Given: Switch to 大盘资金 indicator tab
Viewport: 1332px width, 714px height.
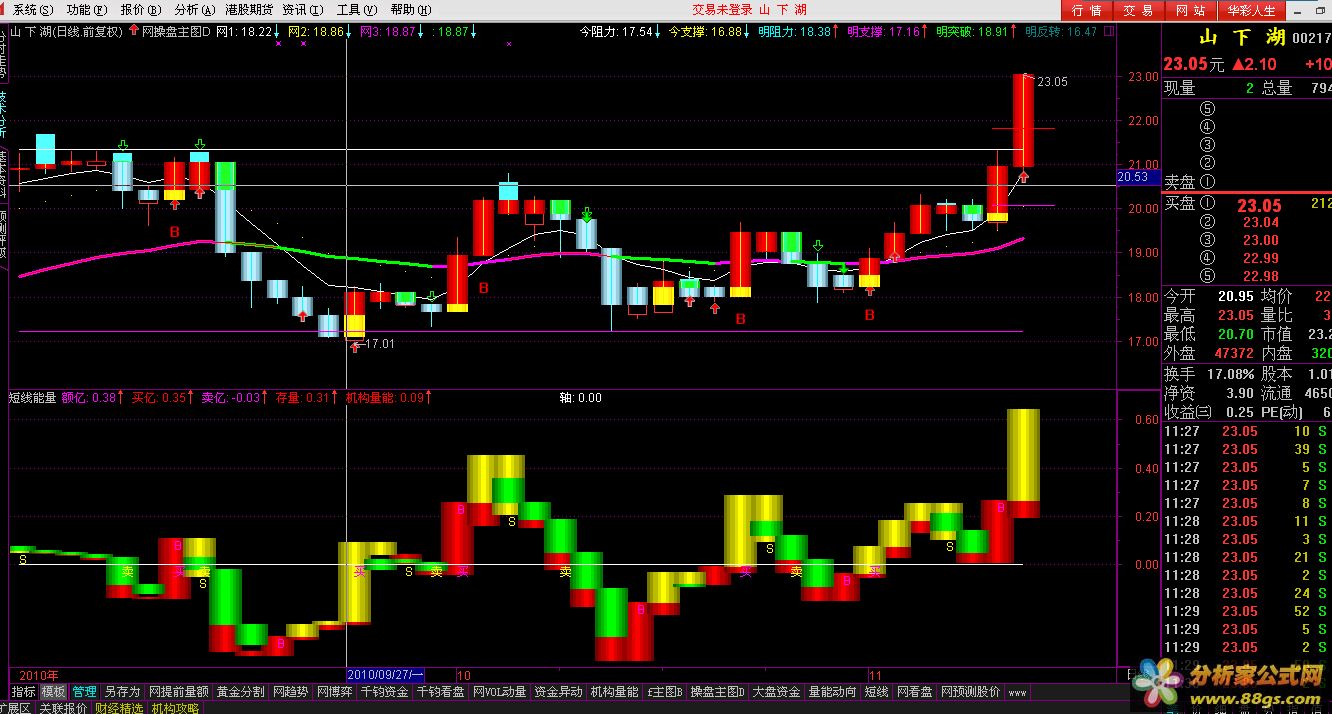Looking at the screenshot, I should tap(777, 691).
